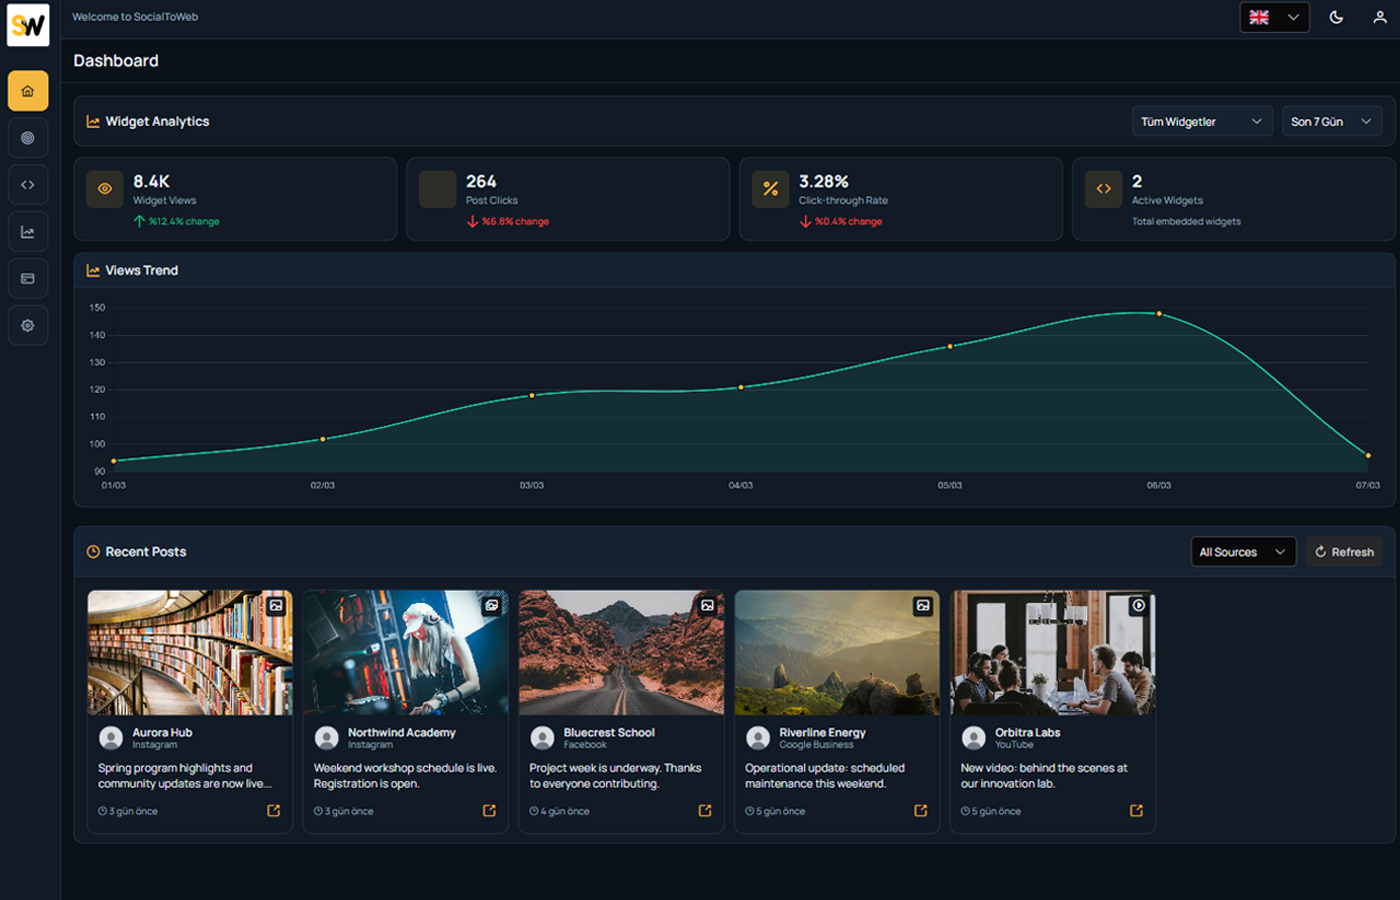Open the Analytics chart icon in sidebar
1400x900 pixels.
(27, 231)
